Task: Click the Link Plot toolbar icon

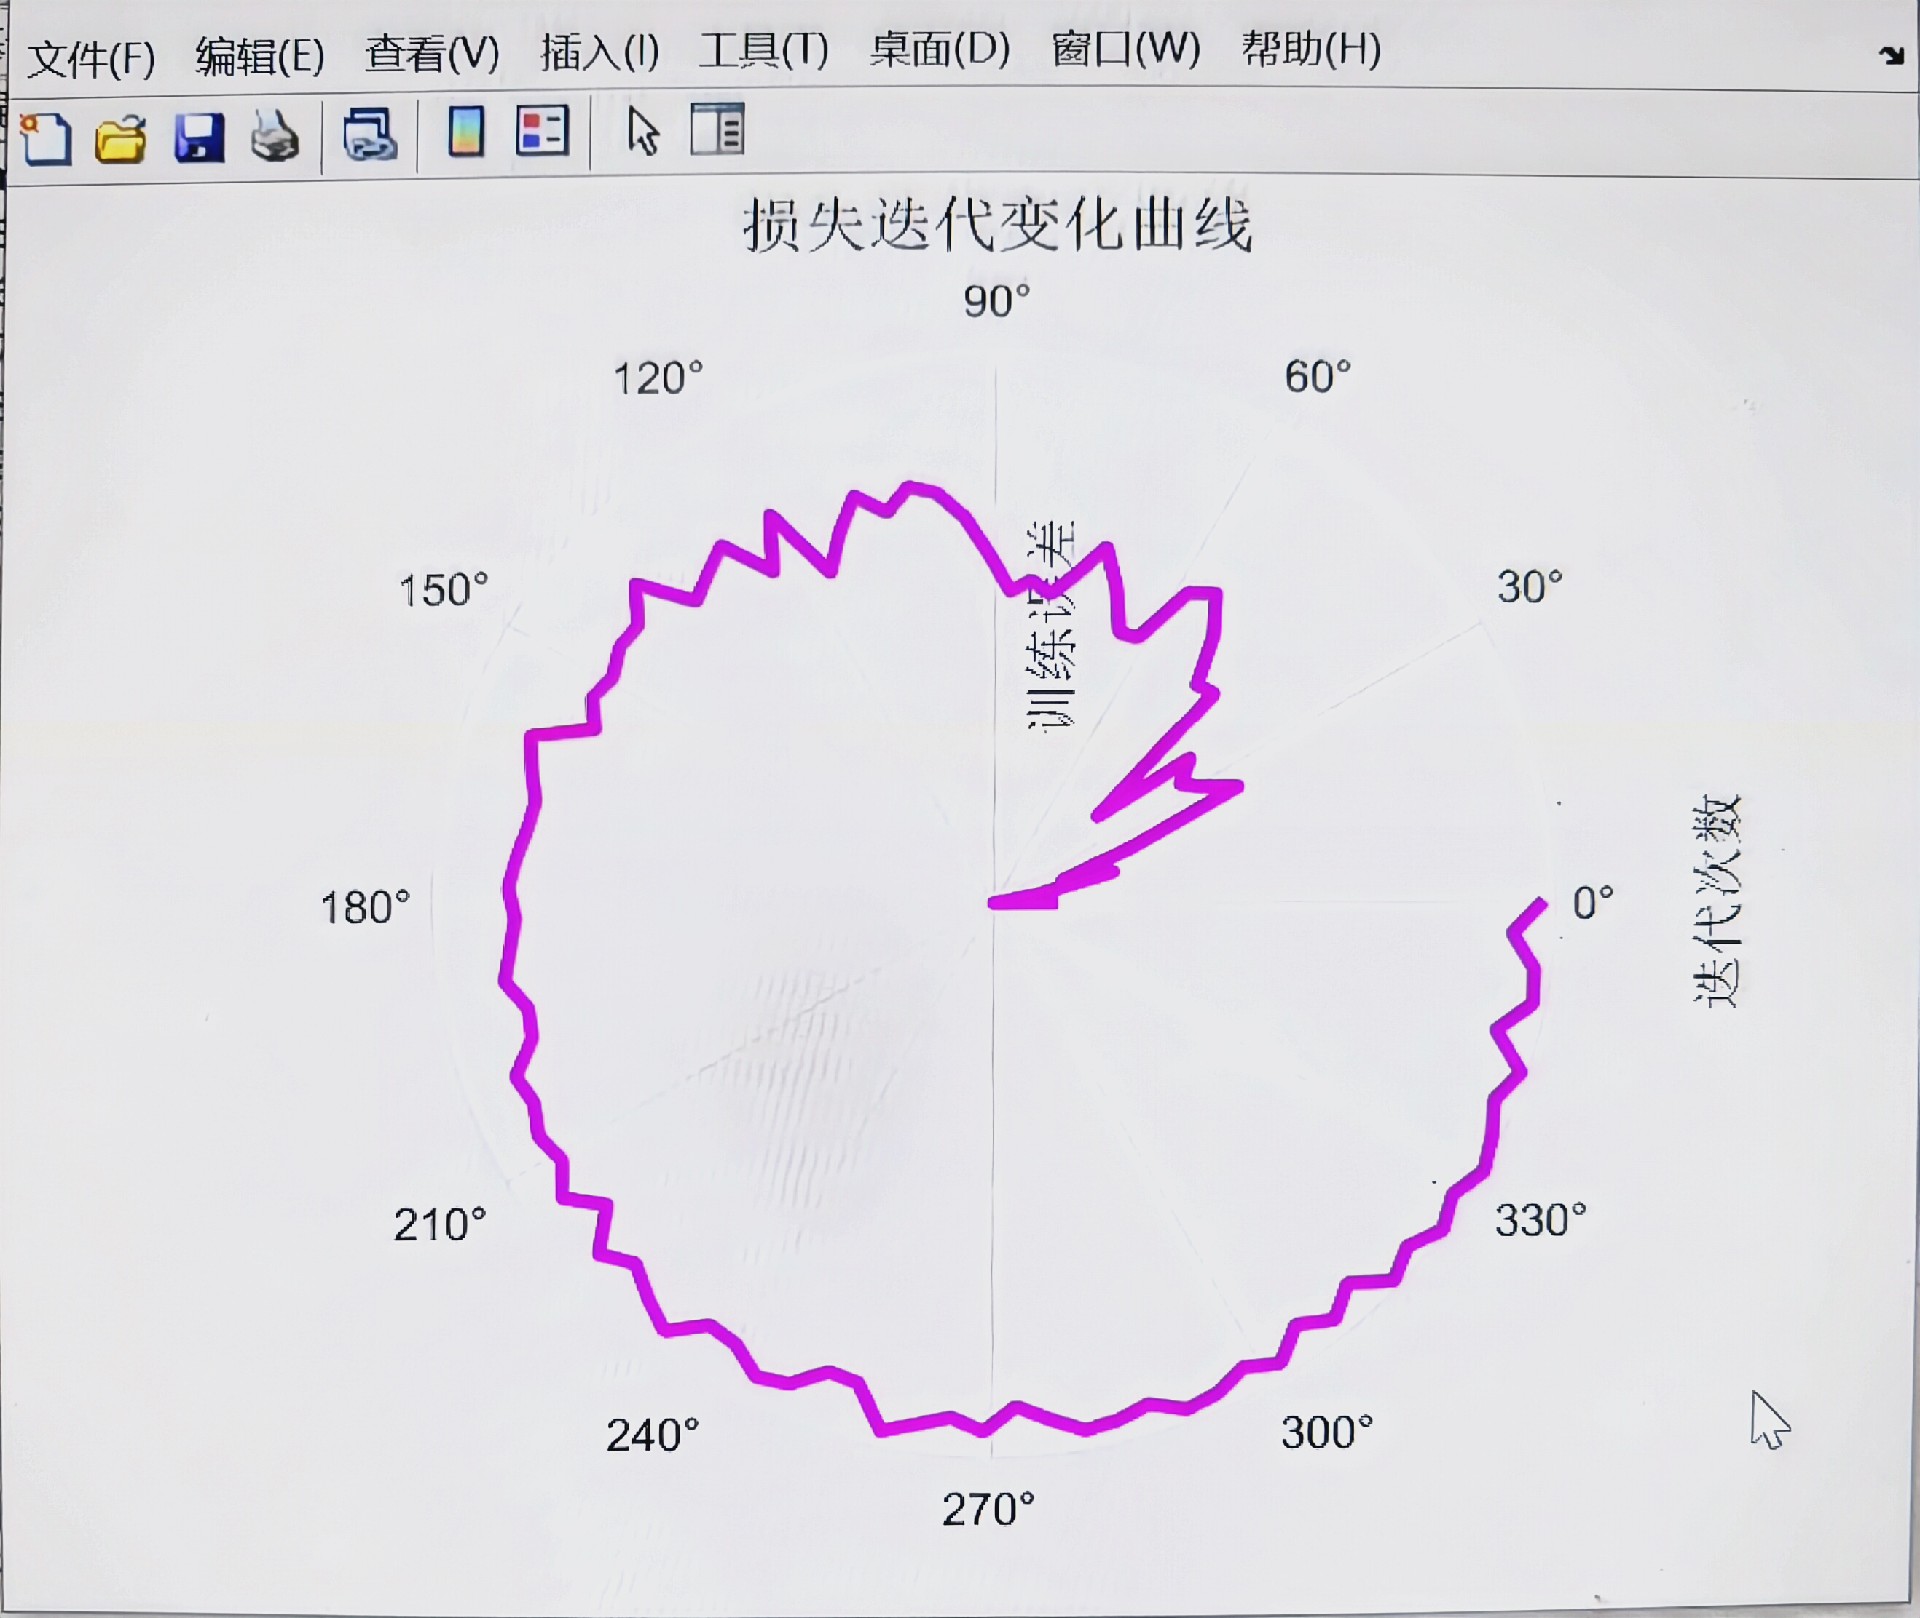Action: [369, 135]
